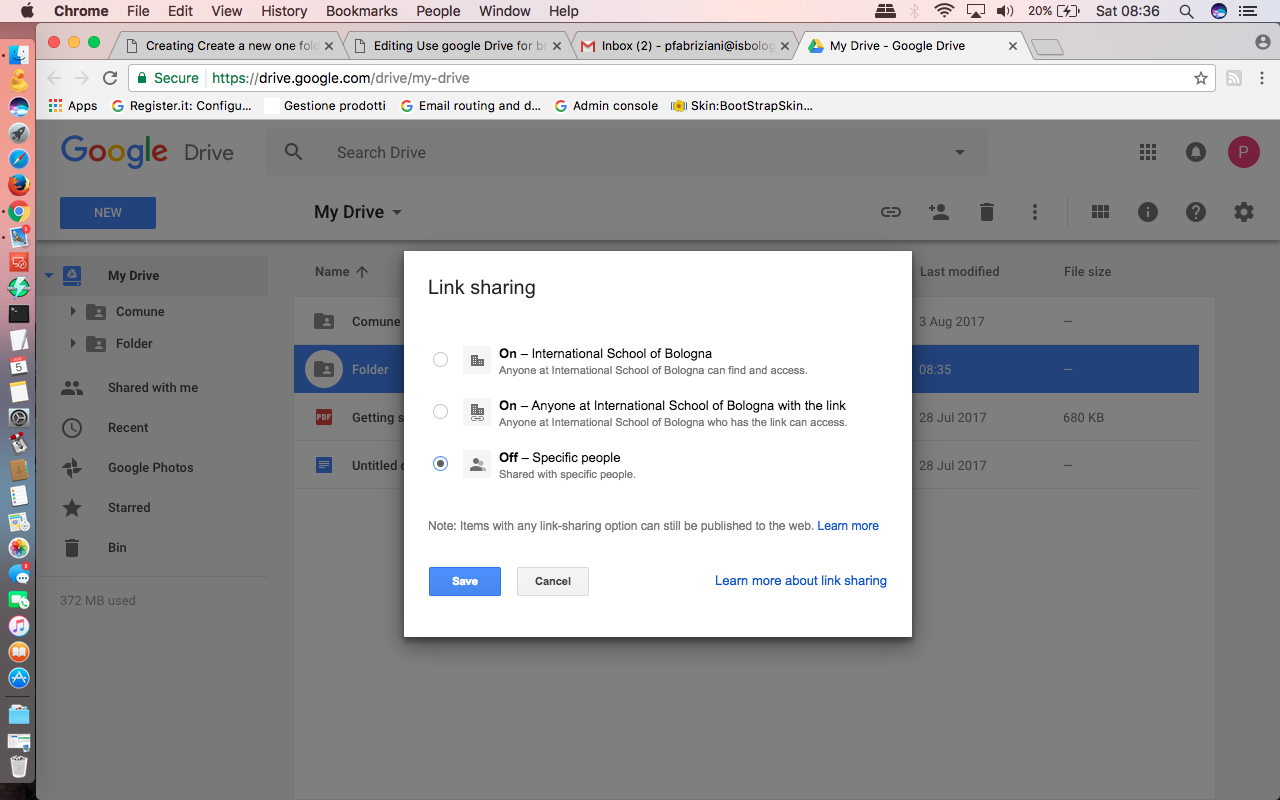Open the help question mark icon
Image resolution: width=1280 pixels, height=800 pixels.
(x=1196, y=212)
